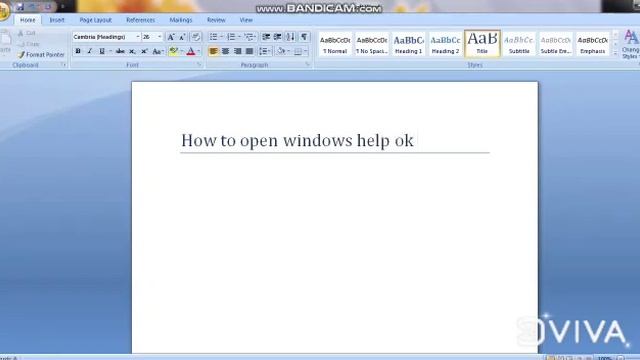This screenshot has width=640, height=360.
Task: Increase the paragraph indent
Action: pos(278,37)
